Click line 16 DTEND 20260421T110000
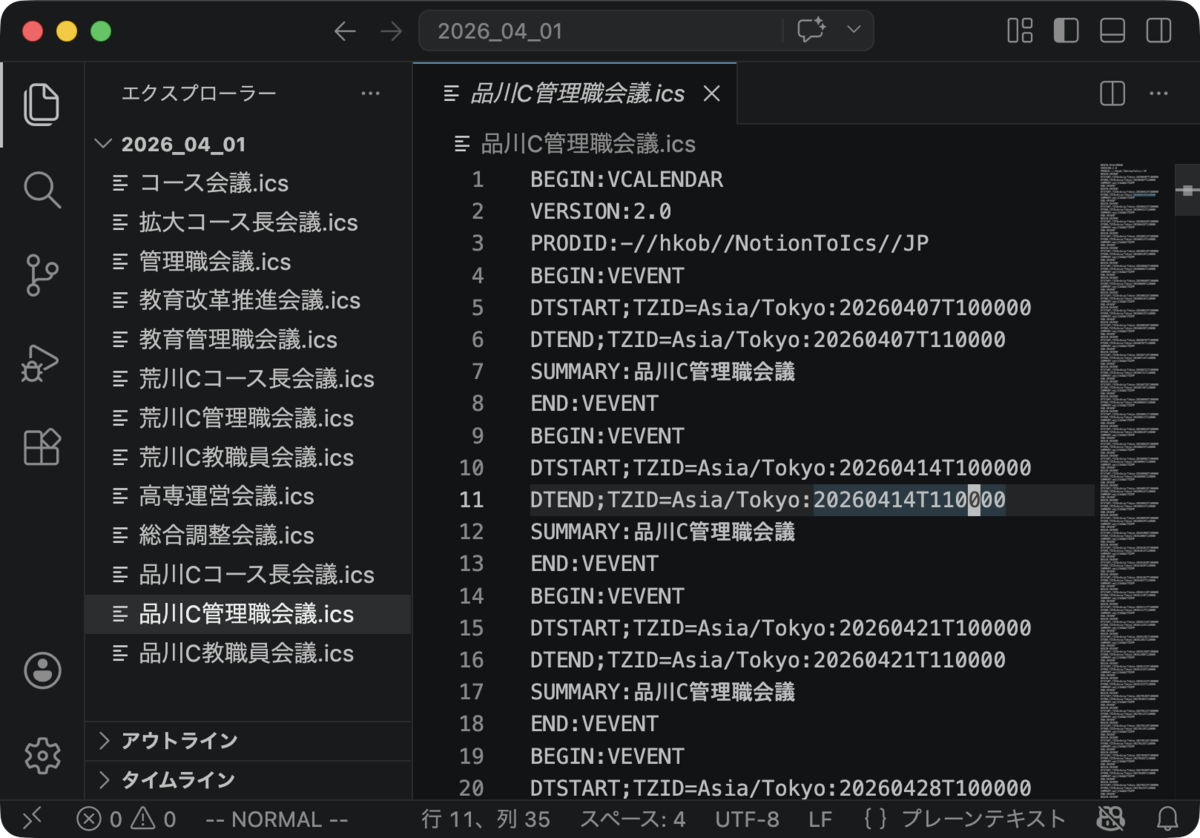The width and height of the screenshot is (1200, 838). [768, 660]
